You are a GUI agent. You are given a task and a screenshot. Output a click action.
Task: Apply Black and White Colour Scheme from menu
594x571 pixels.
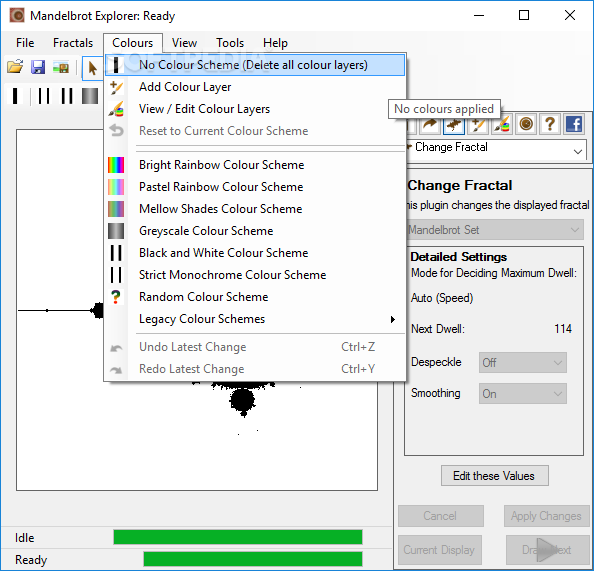pos(255,253)
